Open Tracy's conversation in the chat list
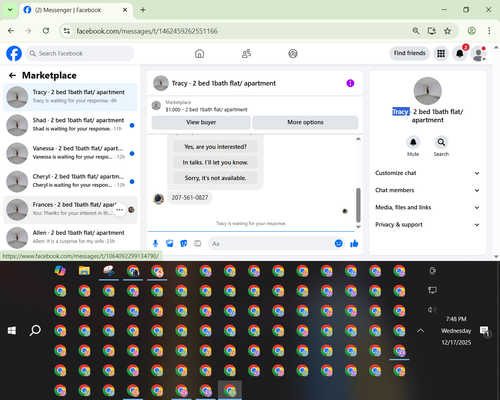Viewport: 500px width, 400px height. pyautogui.click(x=70, y=97)
